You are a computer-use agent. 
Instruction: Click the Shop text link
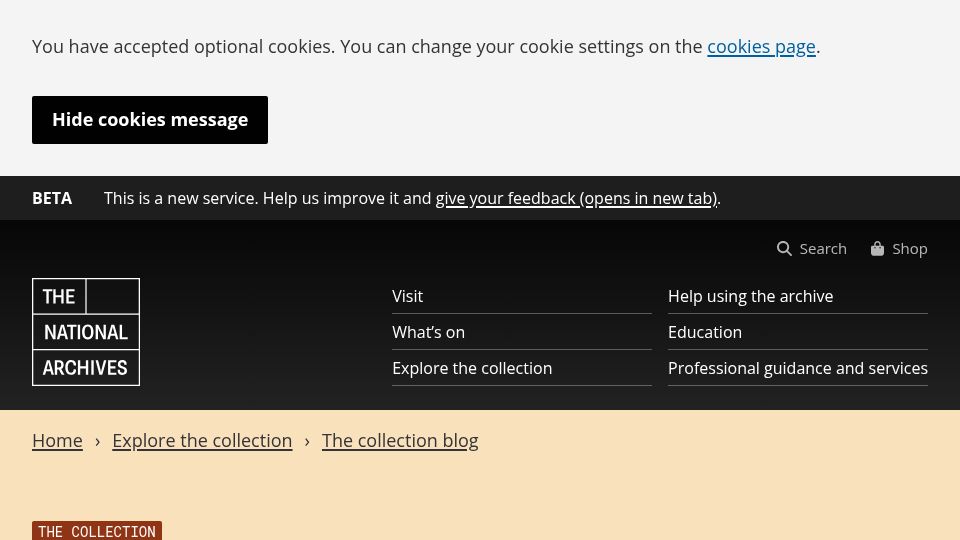tap(909, 249)
